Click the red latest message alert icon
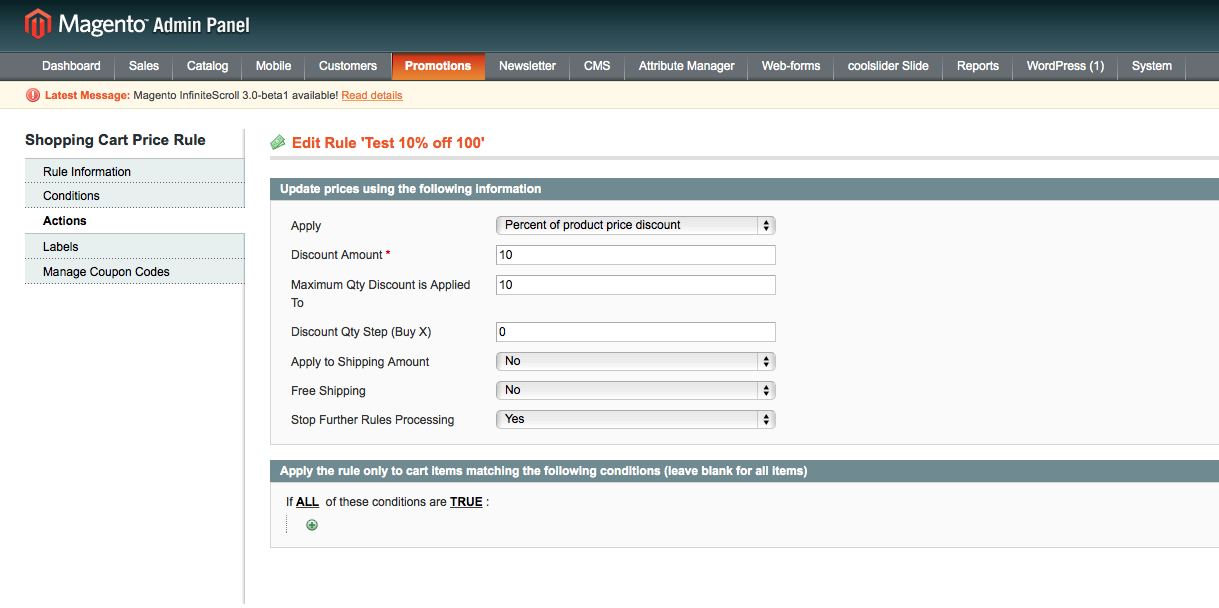This screenshot has height=608, width=1219. pyautogui.click(x=33, y=96)
